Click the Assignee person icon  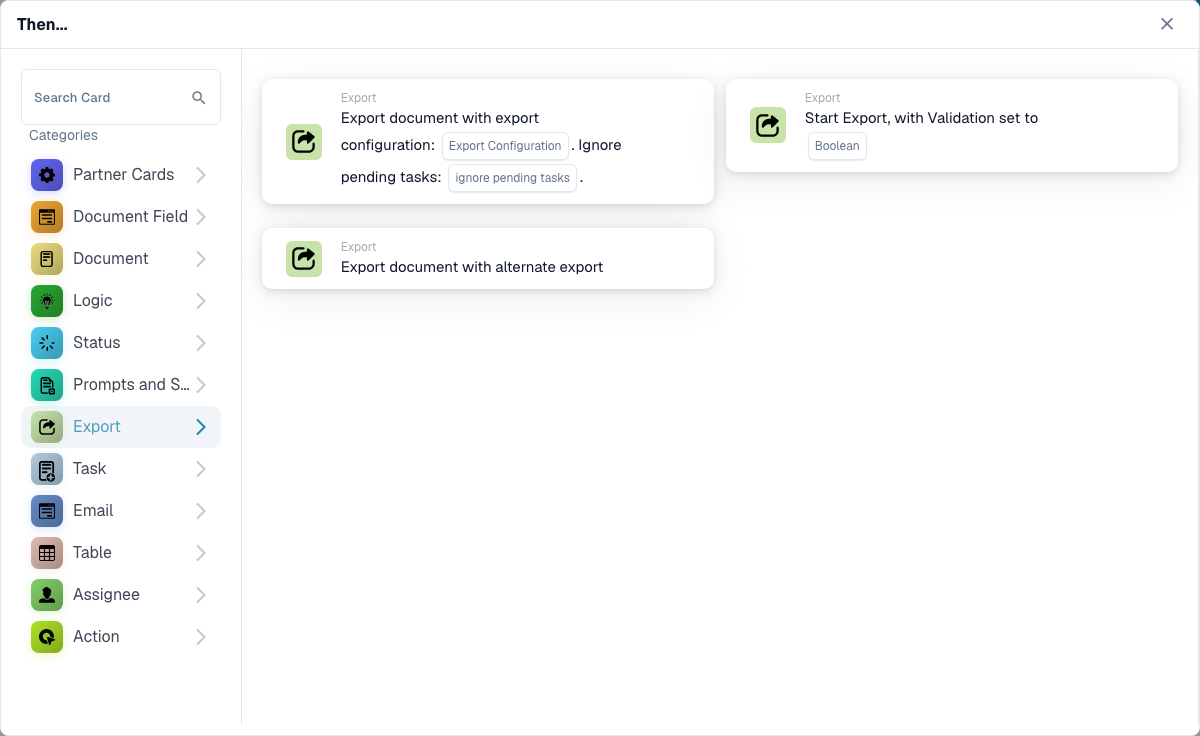[x=47, y=595]
